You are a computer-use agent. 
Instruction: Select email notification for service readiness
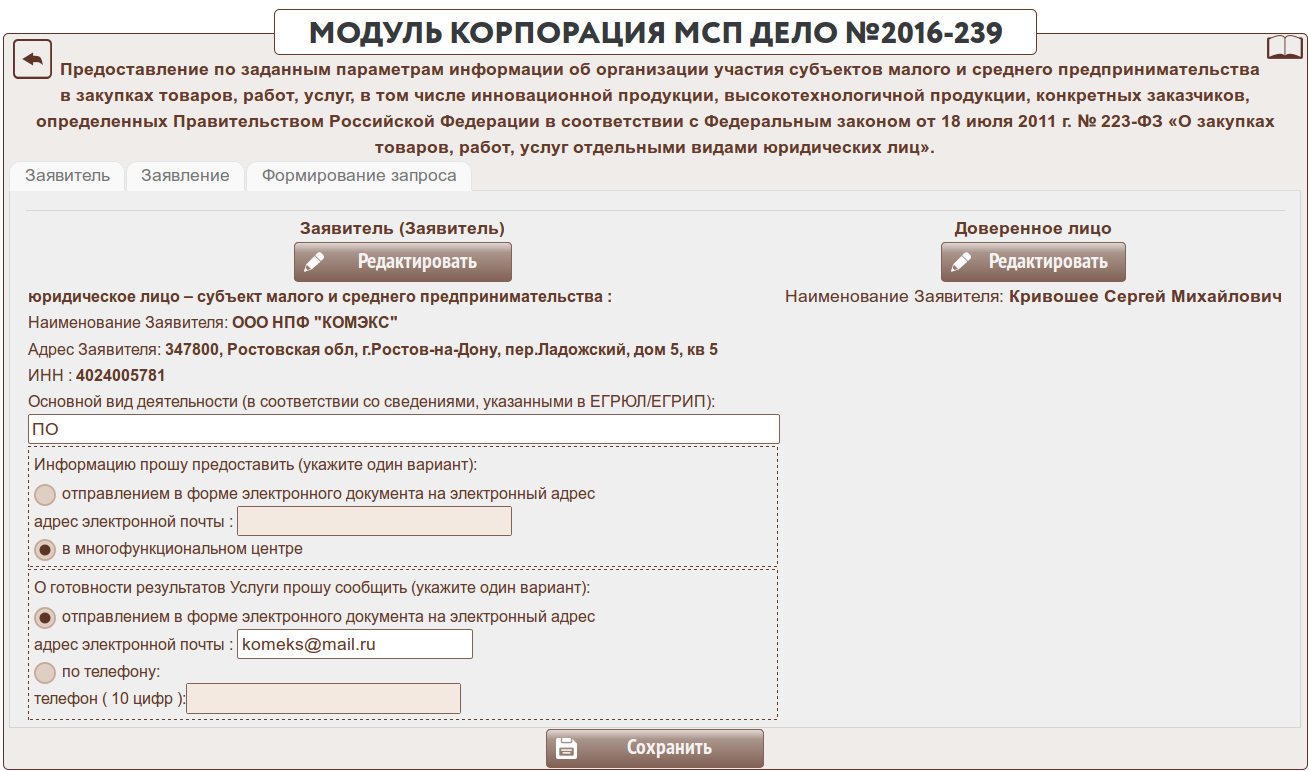[x=45, y=617]
